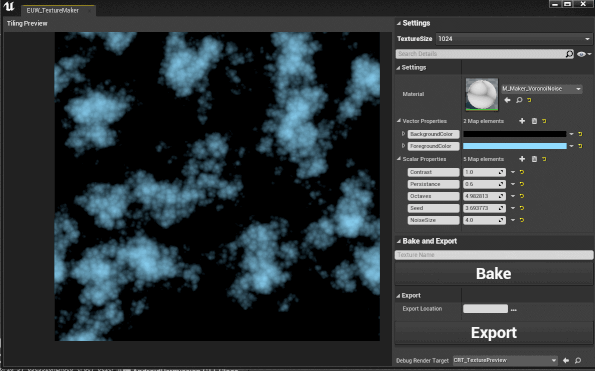Use selected asset arrow under Material
595x371 pixels.
pos(507,100)
